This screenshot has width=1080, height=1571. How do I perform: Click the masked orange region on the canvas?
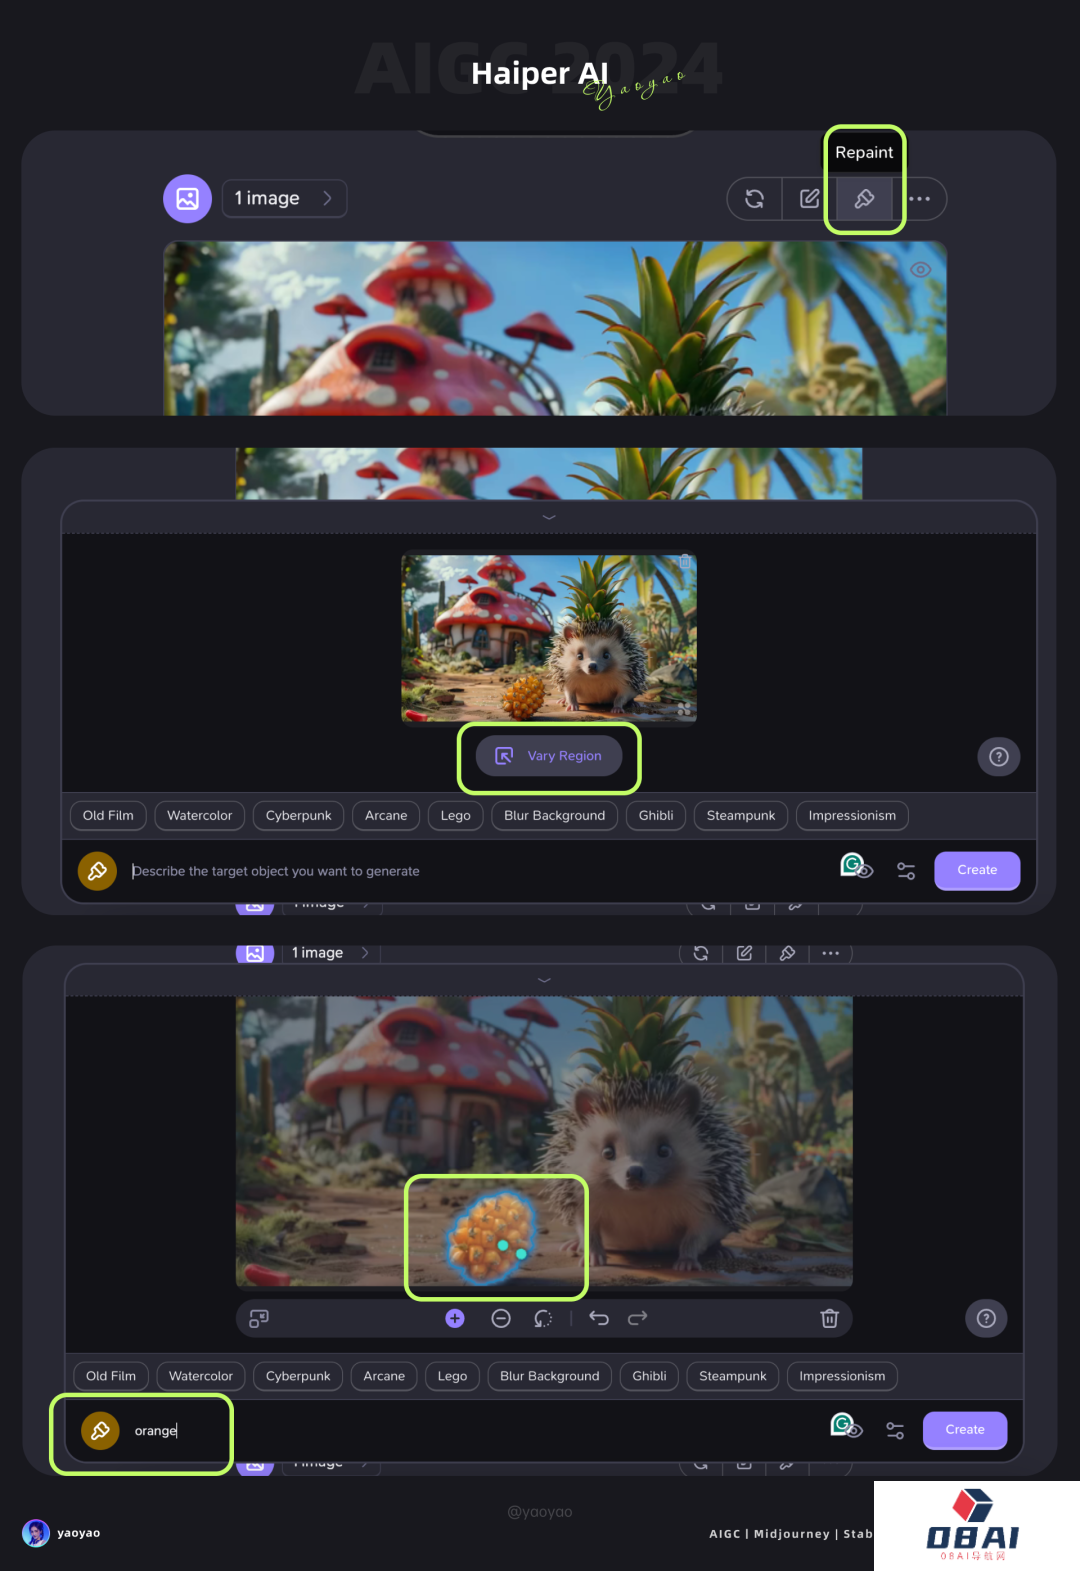(x=492, y=1237)
